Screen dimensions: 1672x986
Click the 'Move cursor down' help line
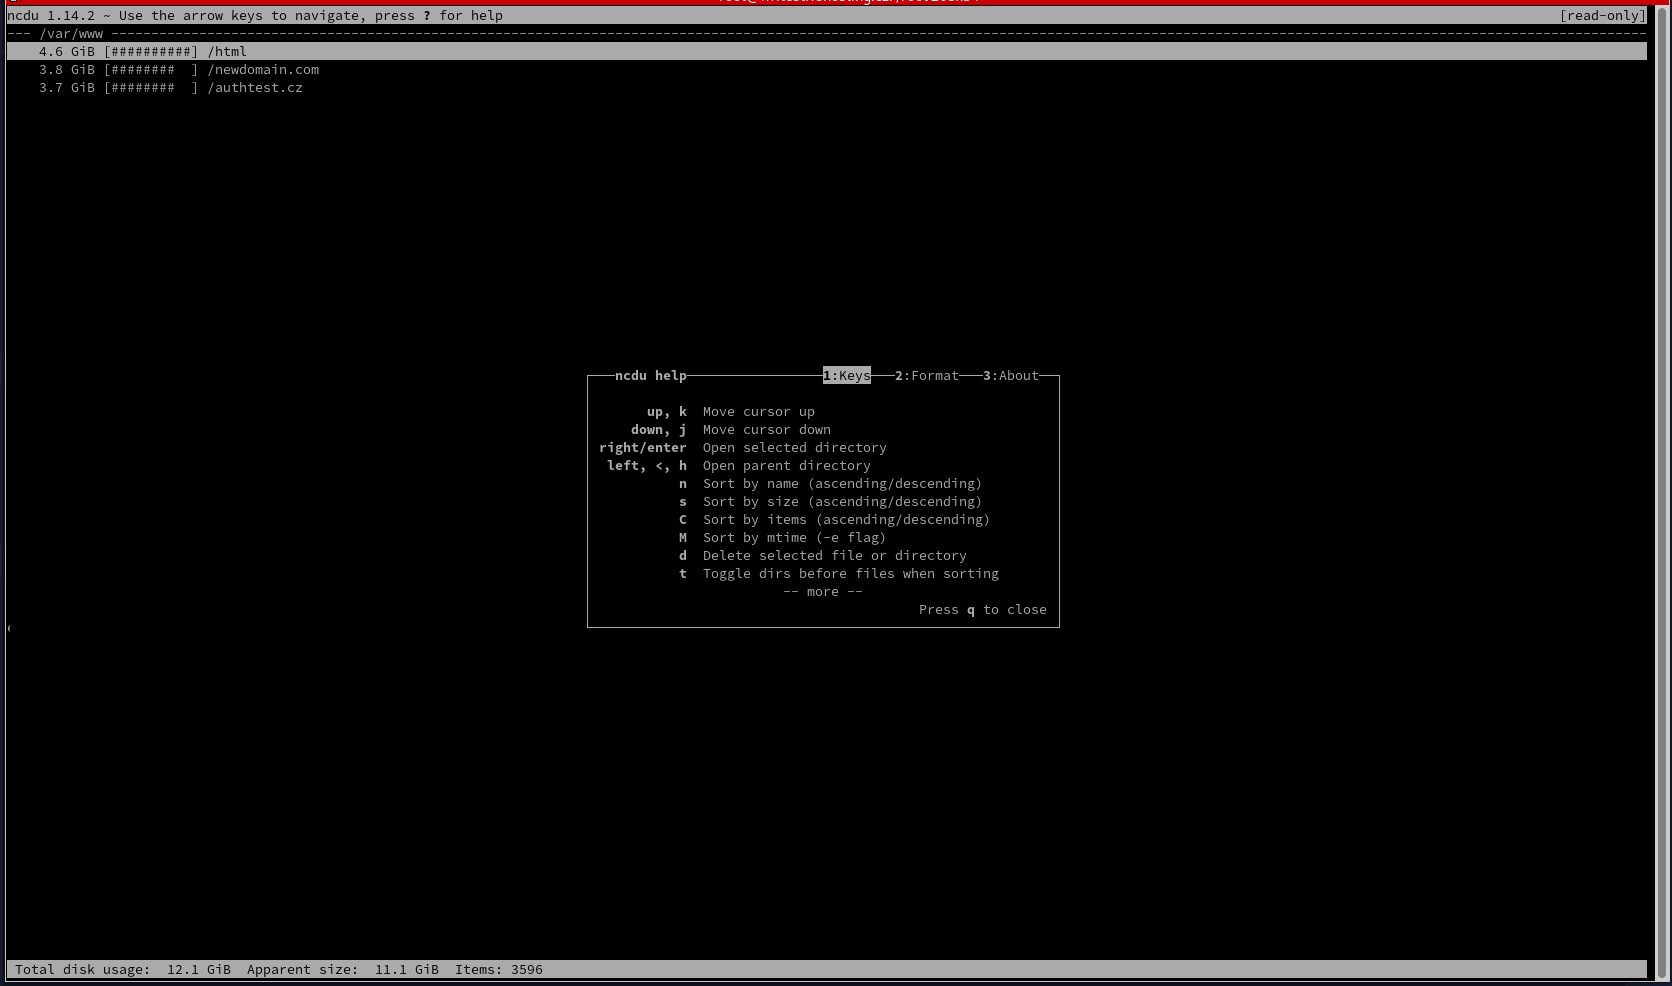tap(767, 429)
